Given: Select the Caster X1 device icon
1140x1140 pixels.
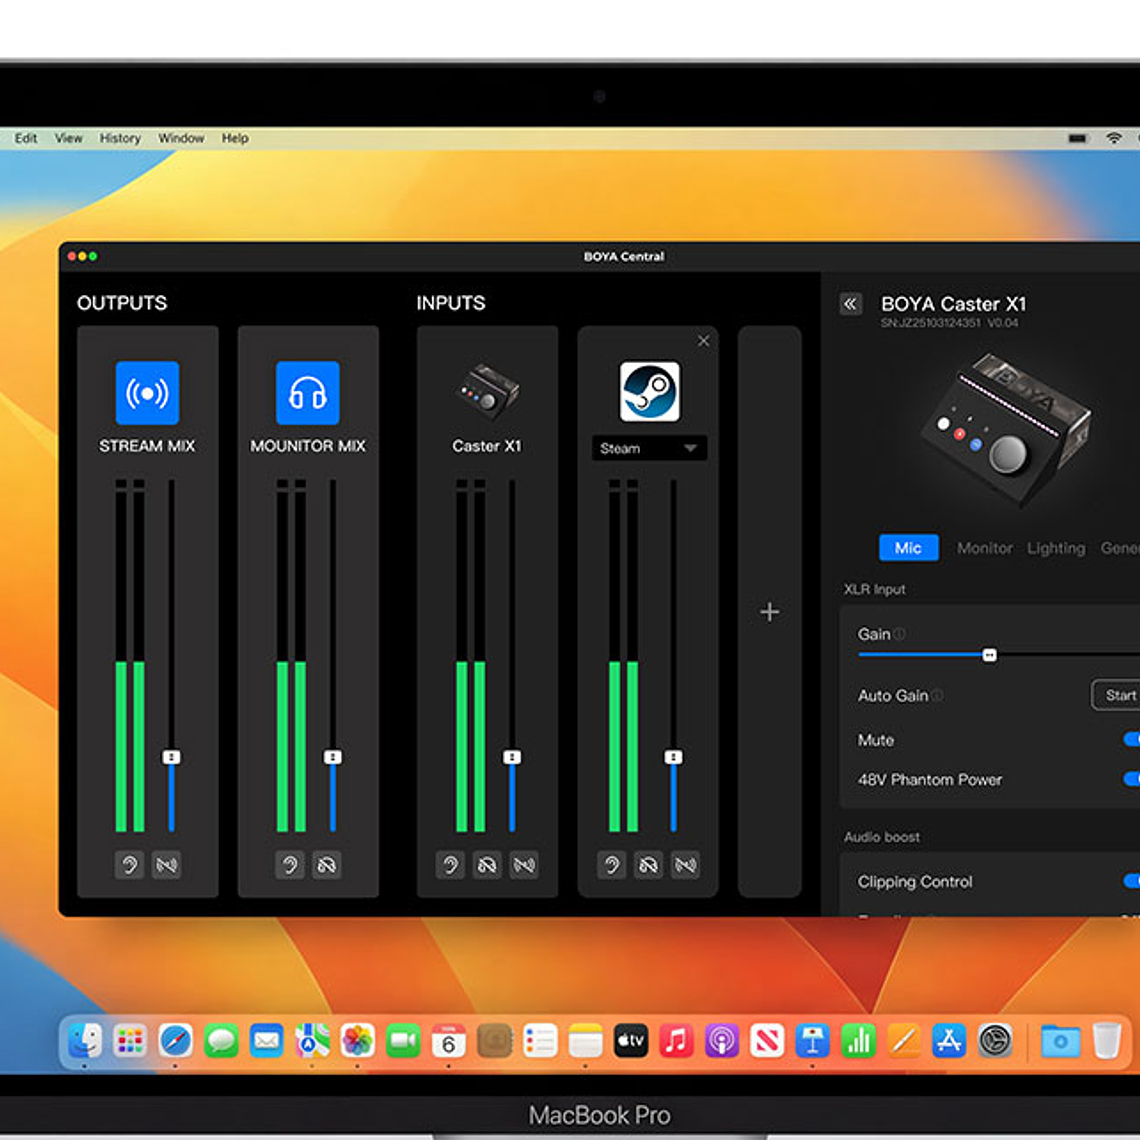Looking at the screenshot, I should click(487, 391).
